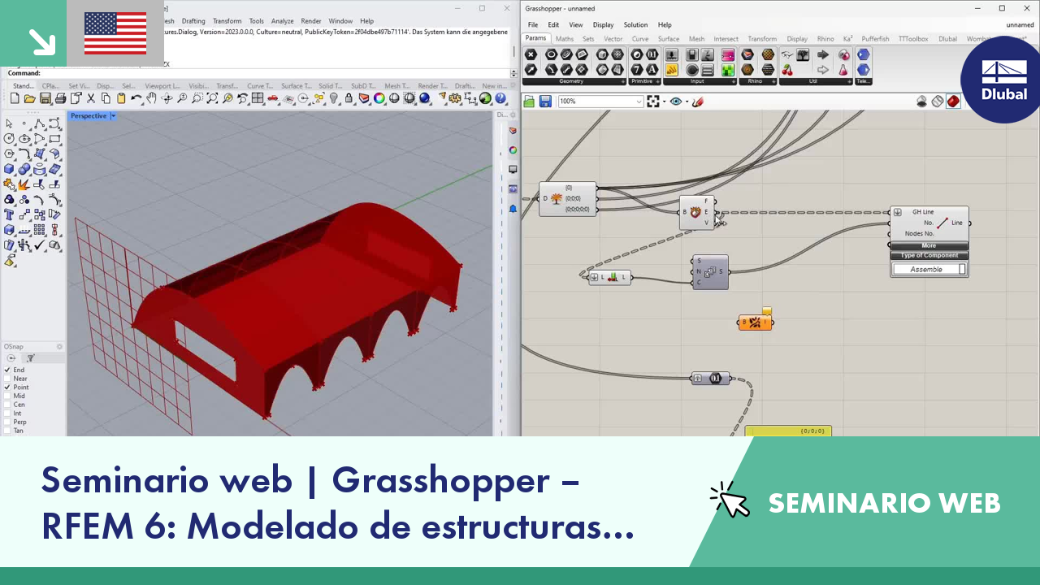
Task: Click the Print icon in Rhino toolbar
Action: click(60, 98)
